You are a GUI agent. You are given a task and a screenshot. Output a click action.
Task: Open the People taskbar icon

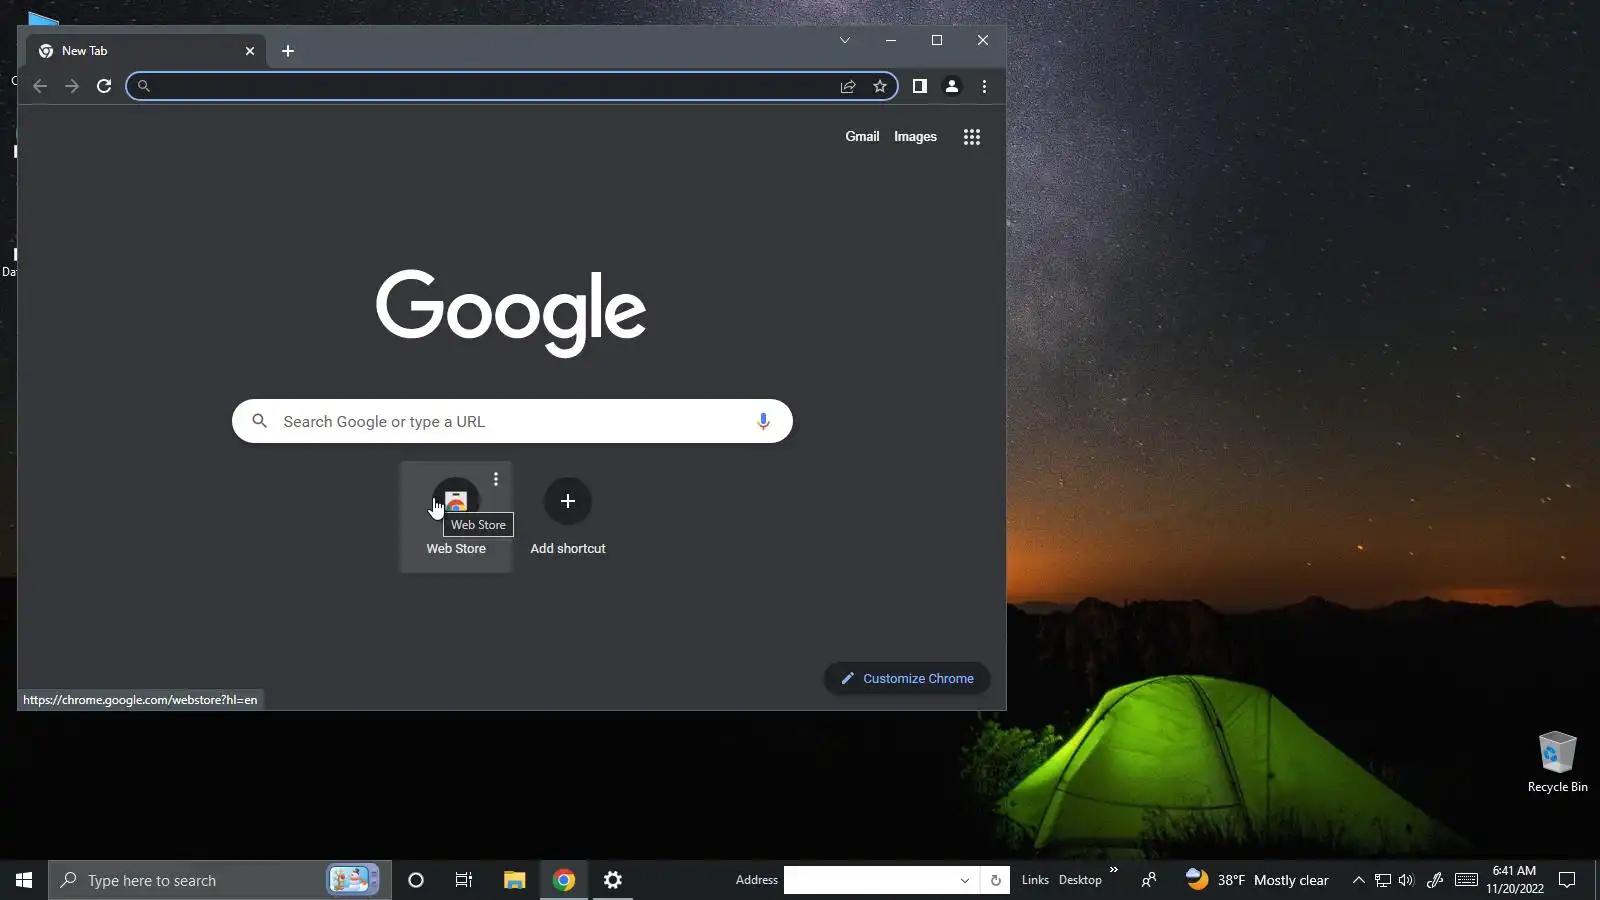tap(1149, 880)
